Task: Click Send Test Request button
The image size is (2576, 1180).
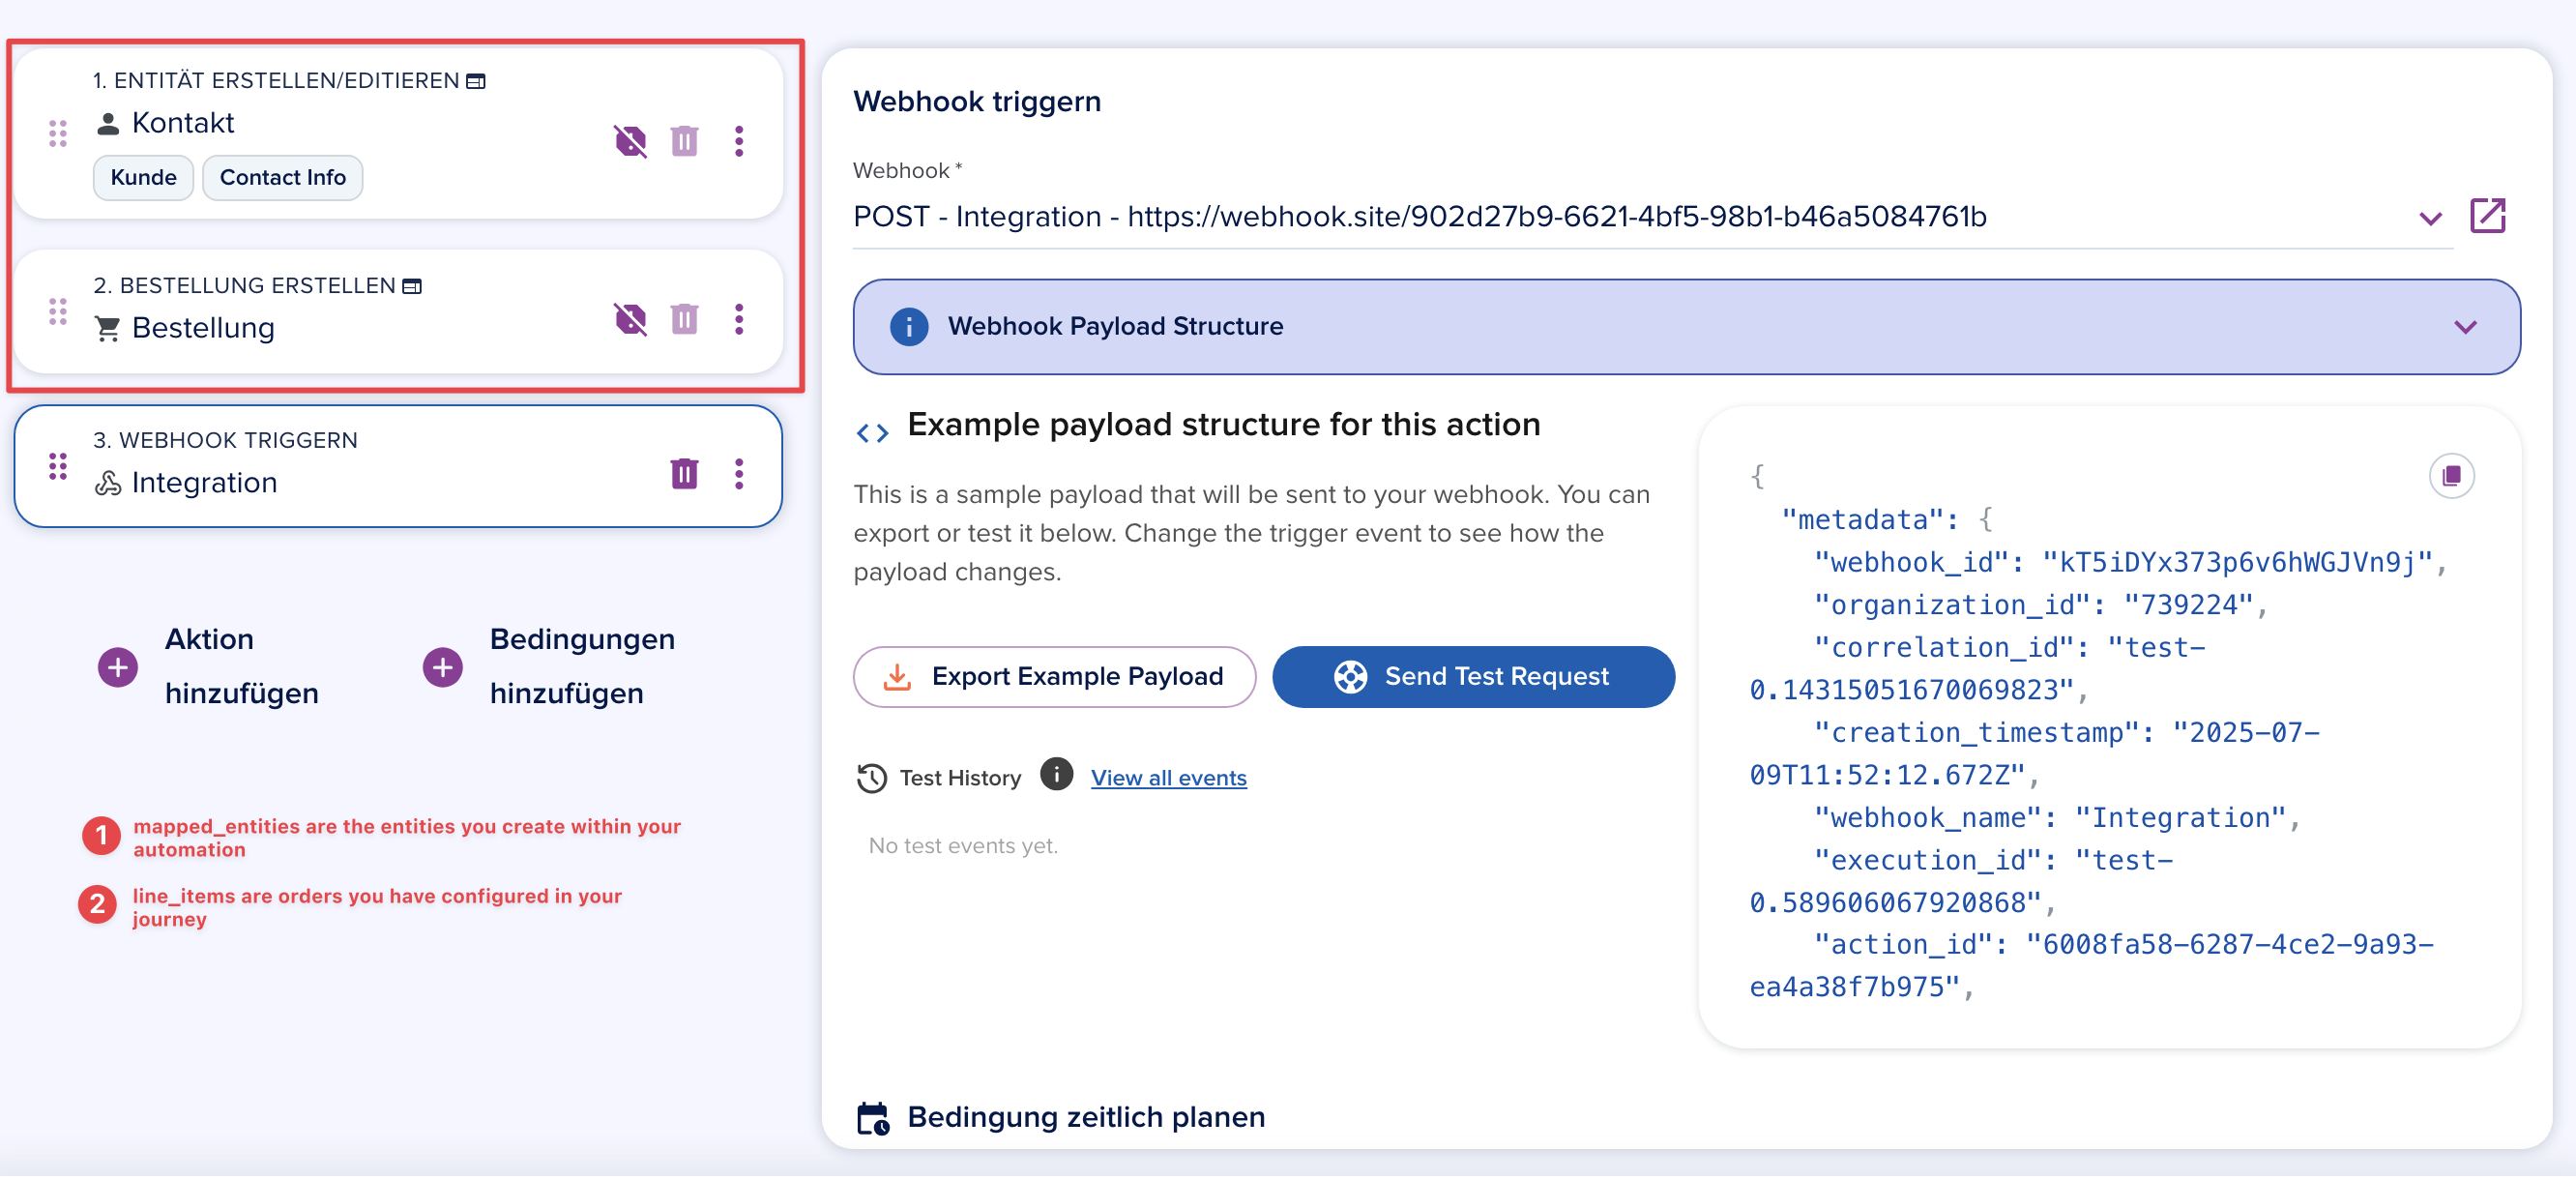Action: tap(1474, 678)
